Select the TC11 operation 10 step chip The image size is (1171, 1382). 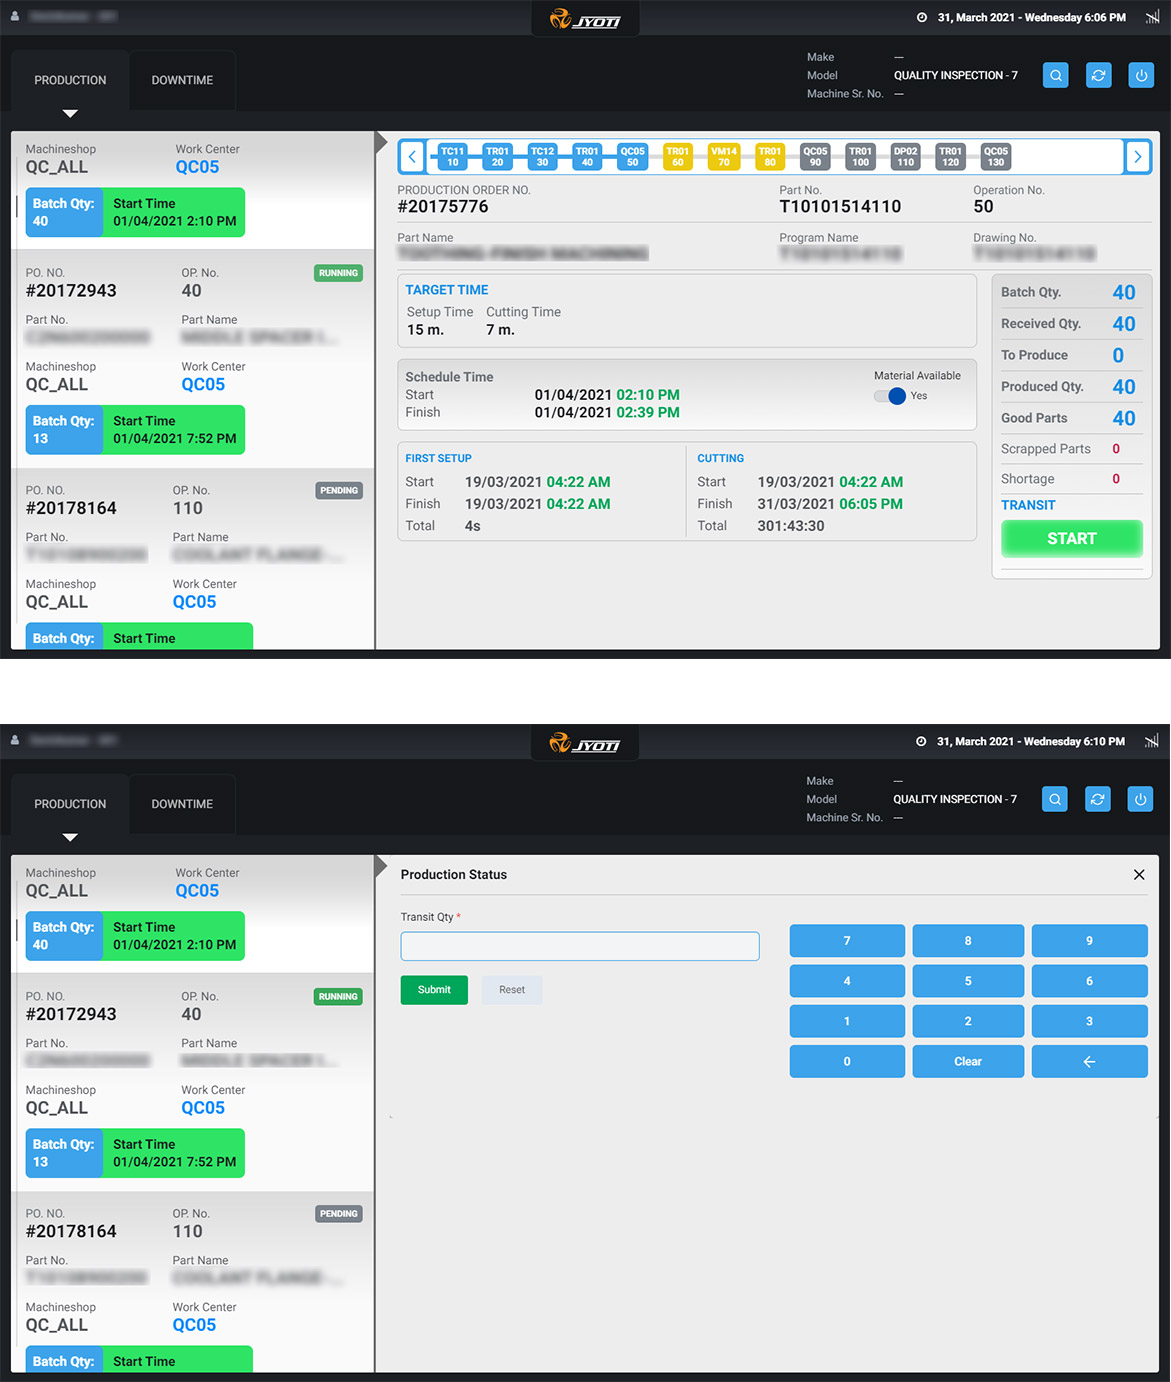click(452, 157)
